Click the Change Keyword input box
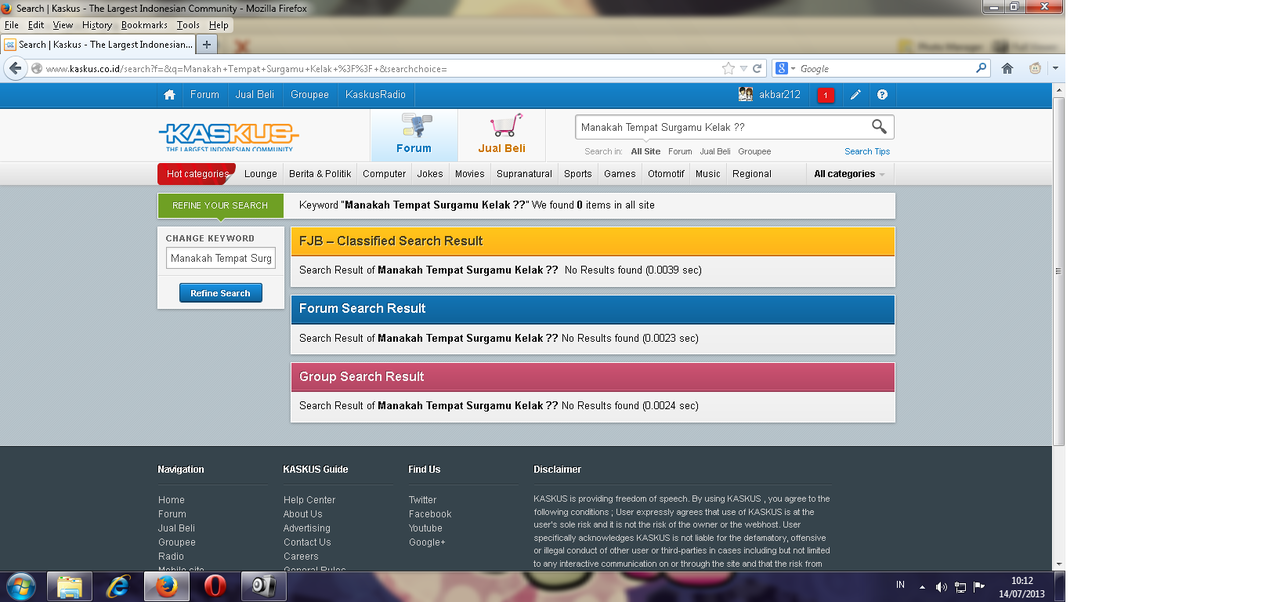Image resolution: width=1280 pixels, height=602 pixels. tap(220, 258)
